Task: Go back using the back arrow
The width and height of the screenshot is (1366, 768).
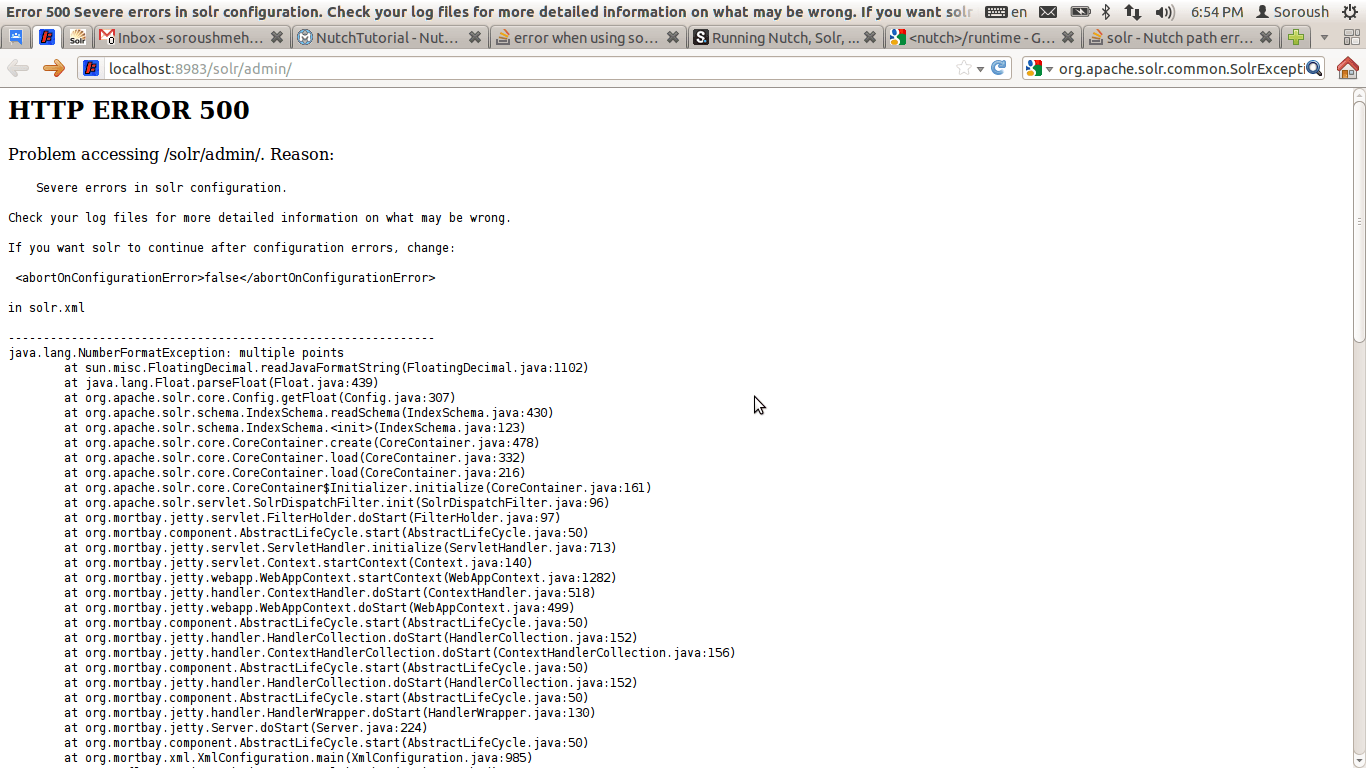Action: (x=17, y=68)
